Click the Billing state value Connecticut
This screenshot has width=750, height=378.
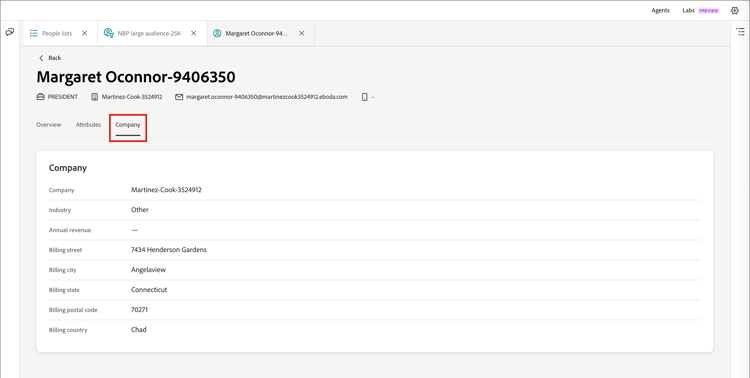coord(149,290)
